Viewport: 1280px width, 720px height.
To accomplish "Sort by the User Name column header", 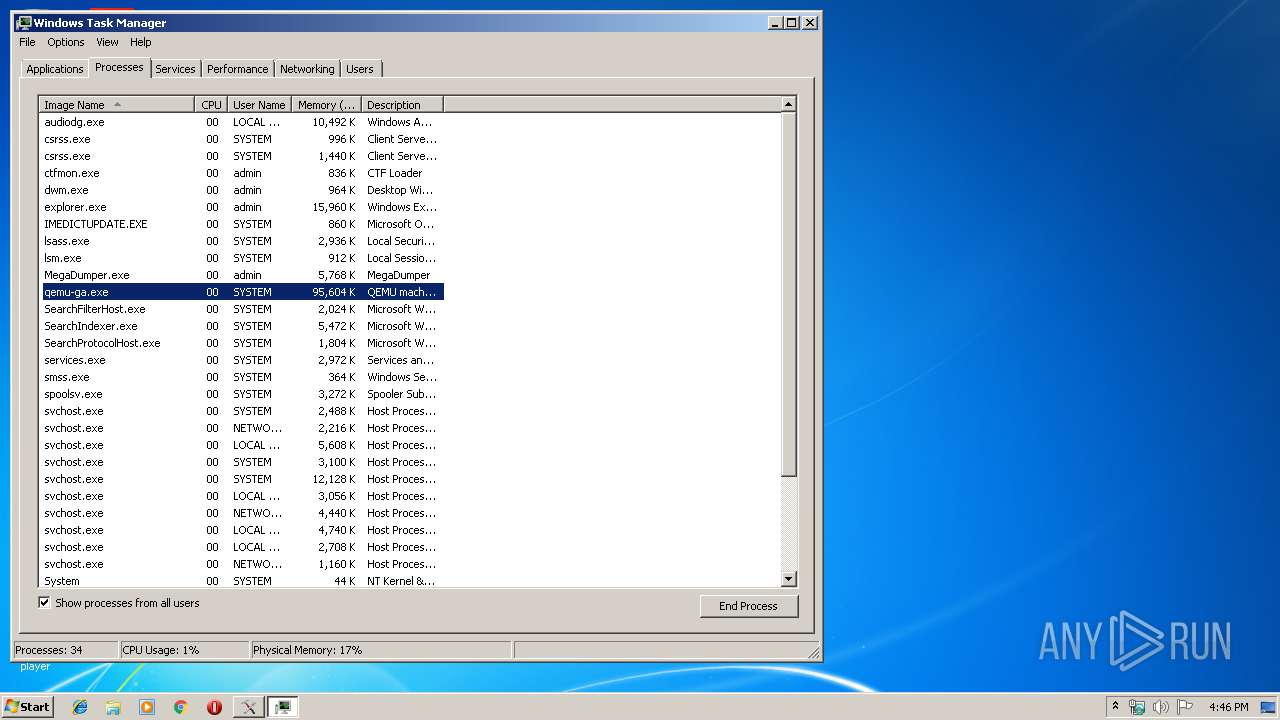I will tap(259, 105).
